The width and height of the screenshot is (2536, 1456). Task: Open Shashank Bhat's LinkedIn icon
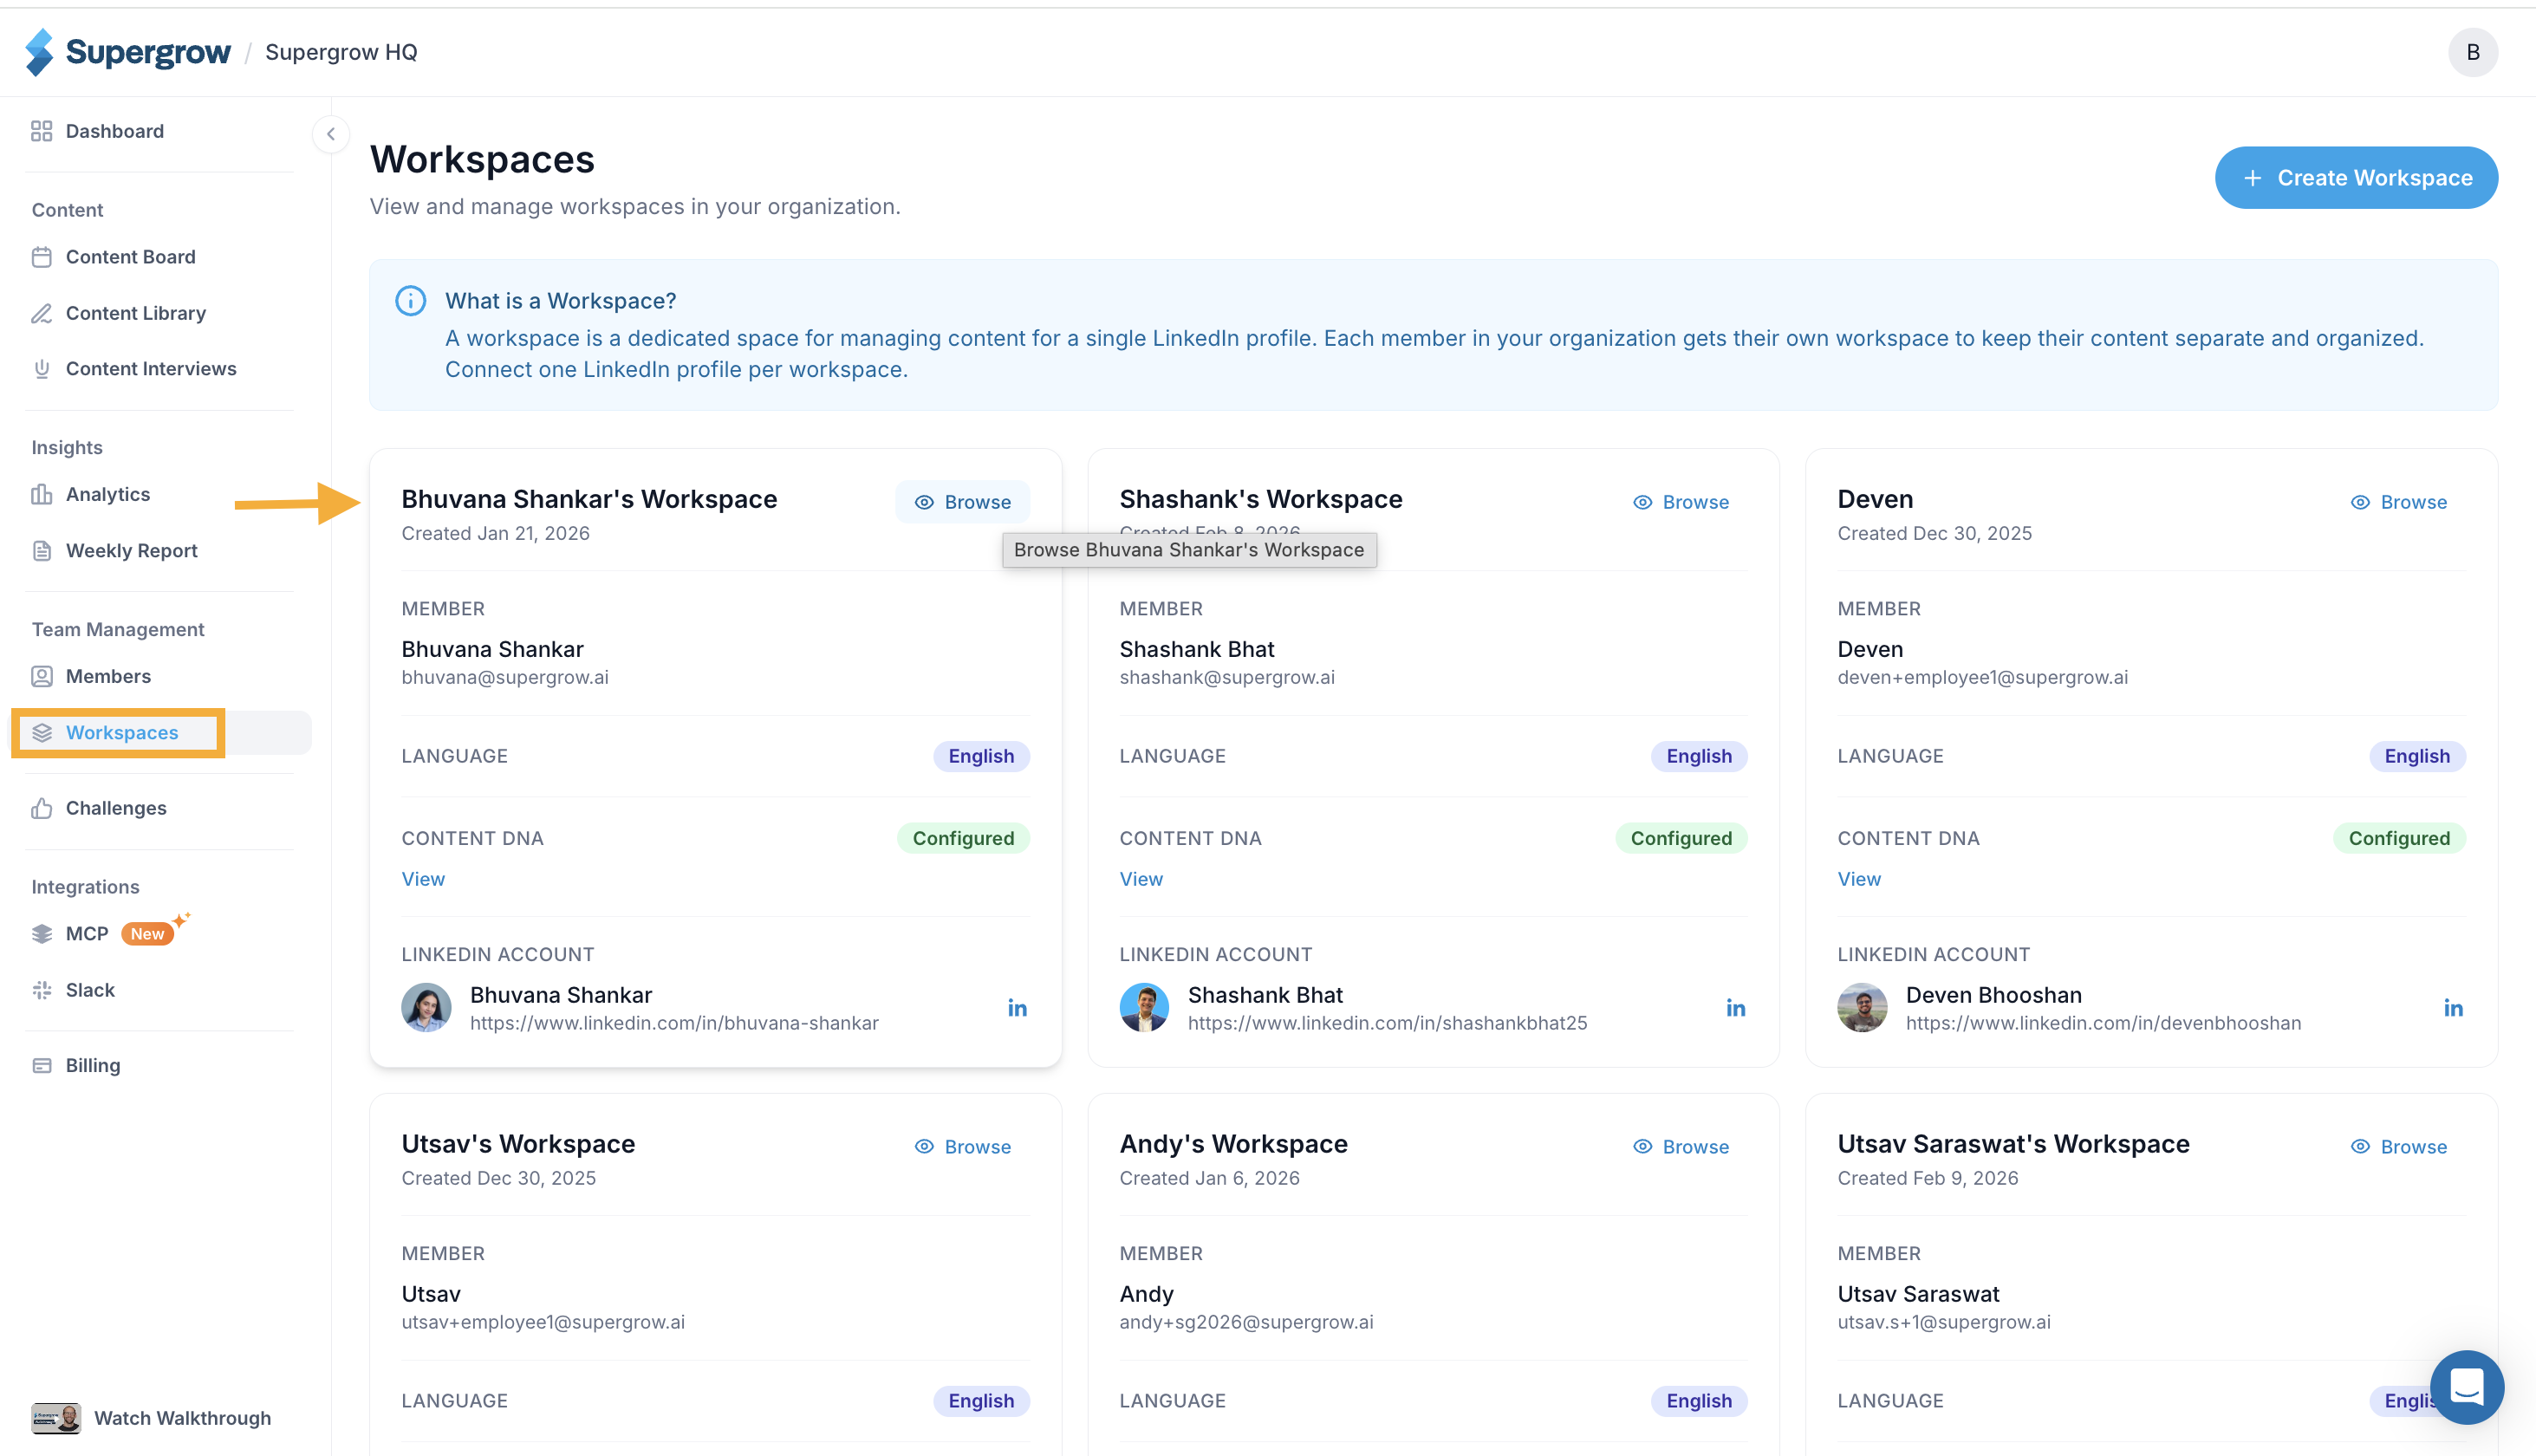[1735, 1008]
